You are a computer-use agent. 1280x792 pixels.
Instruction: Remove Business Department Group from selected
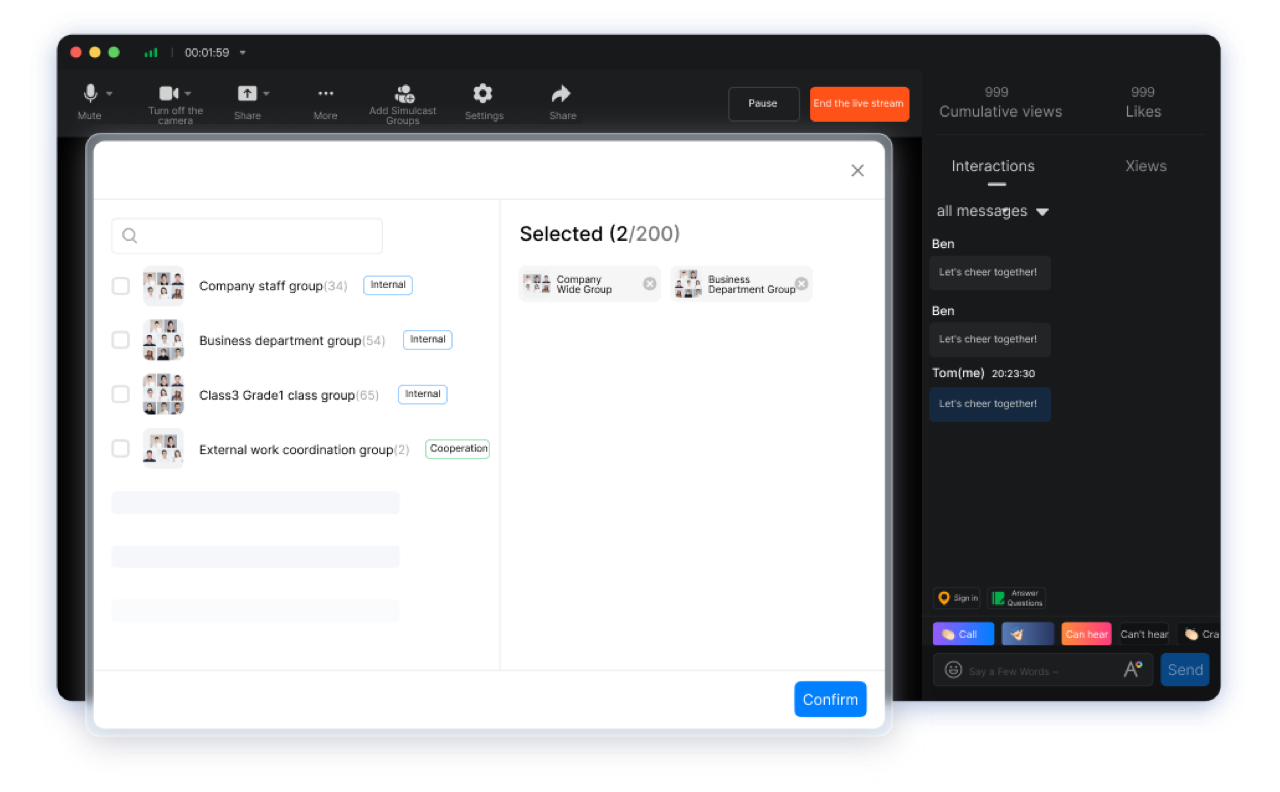click(801, 284)
